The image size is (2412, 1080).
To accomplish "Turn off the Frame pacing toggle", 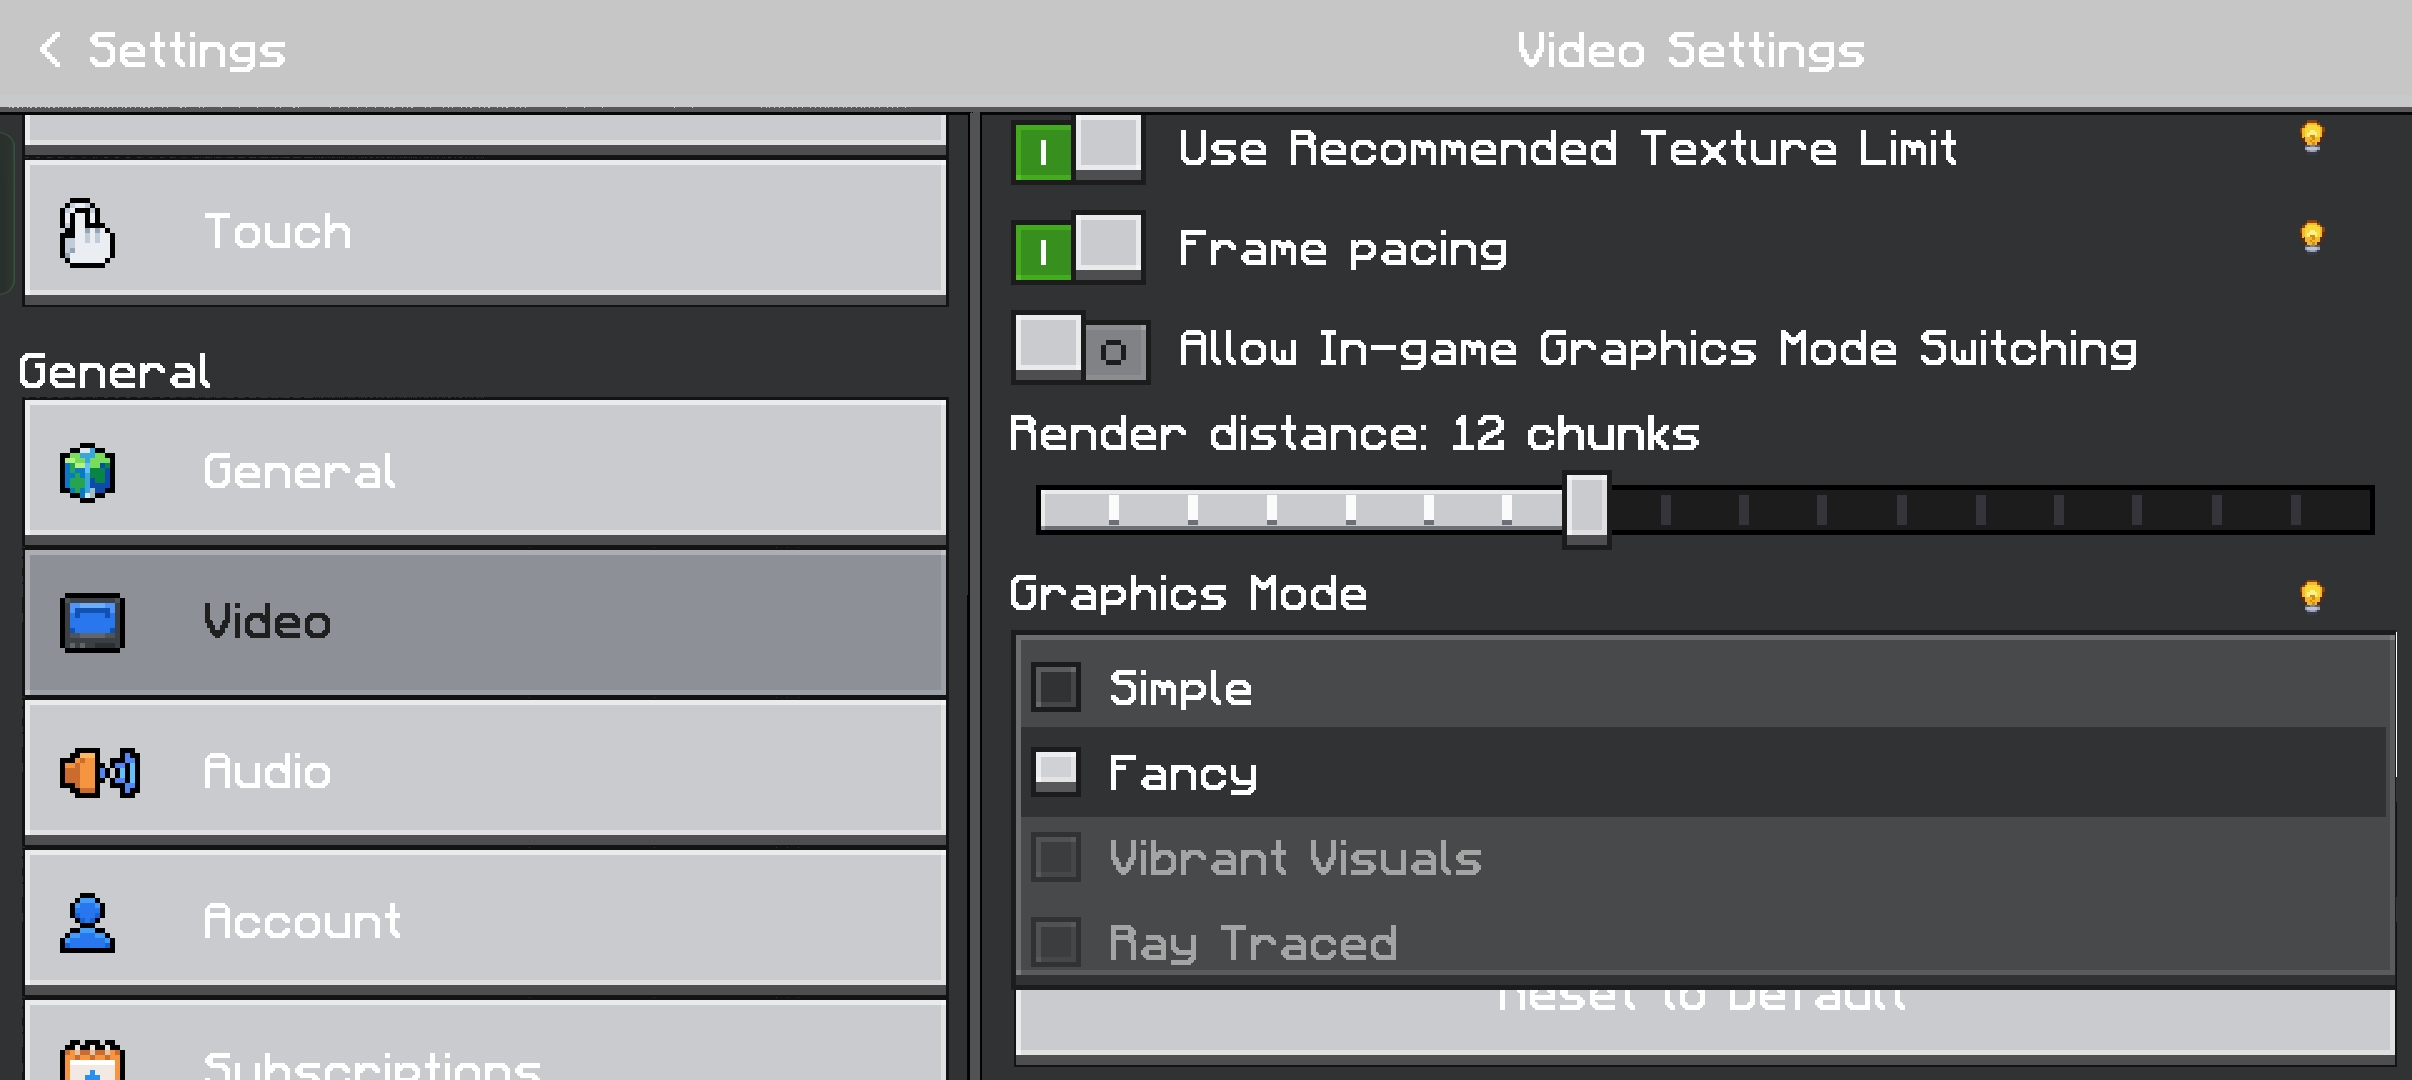I will tap(1078, 249).
